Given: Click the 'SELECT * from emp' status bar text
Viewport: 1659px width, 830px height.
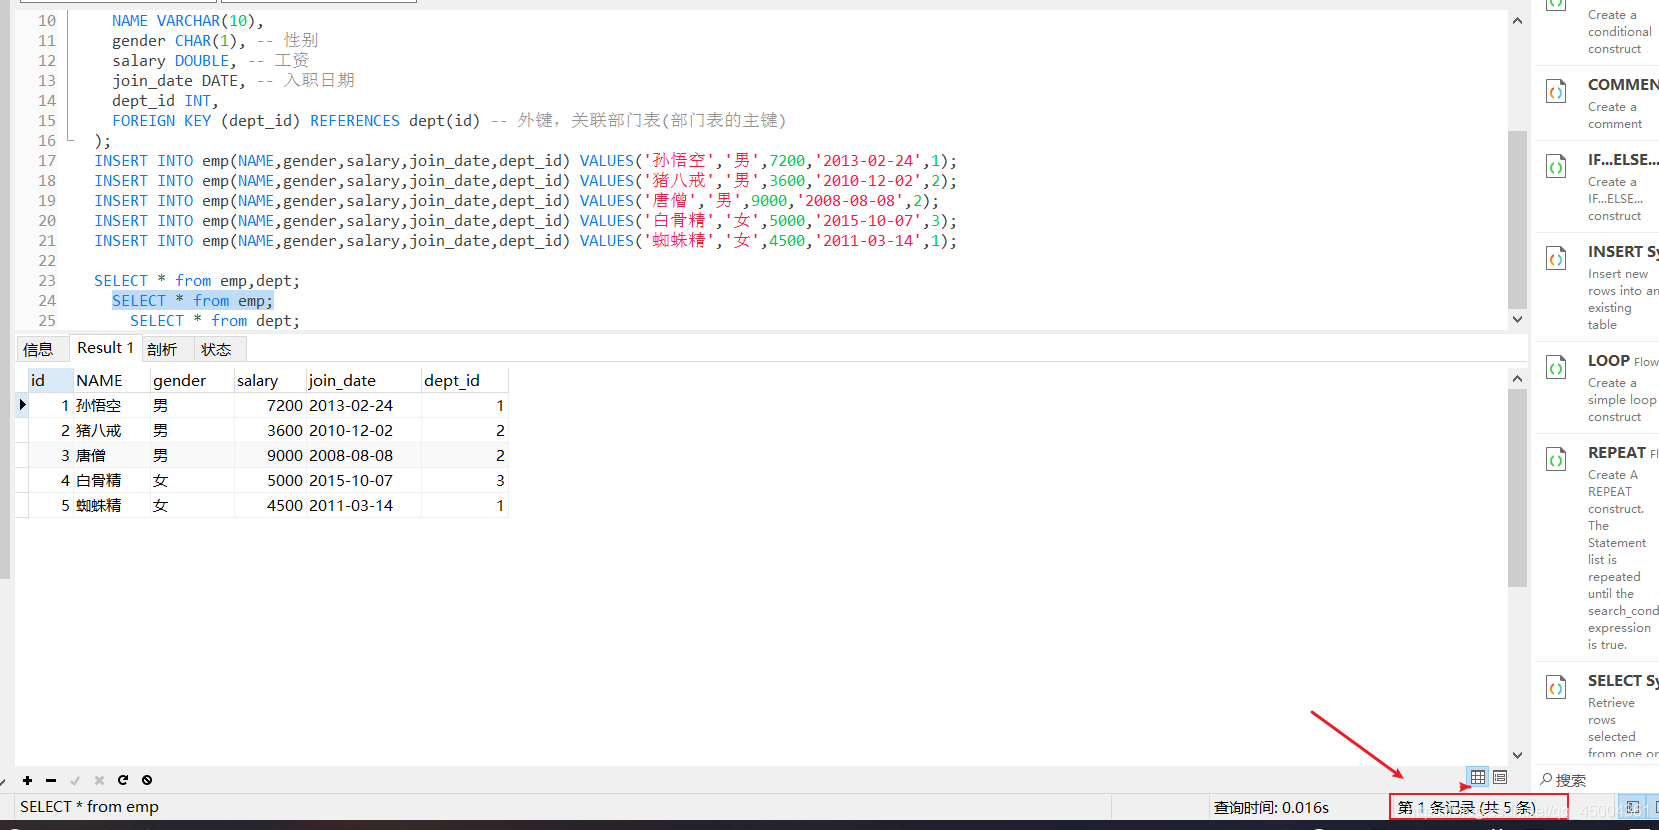Looking at the screenshot, I should [89, 806].
